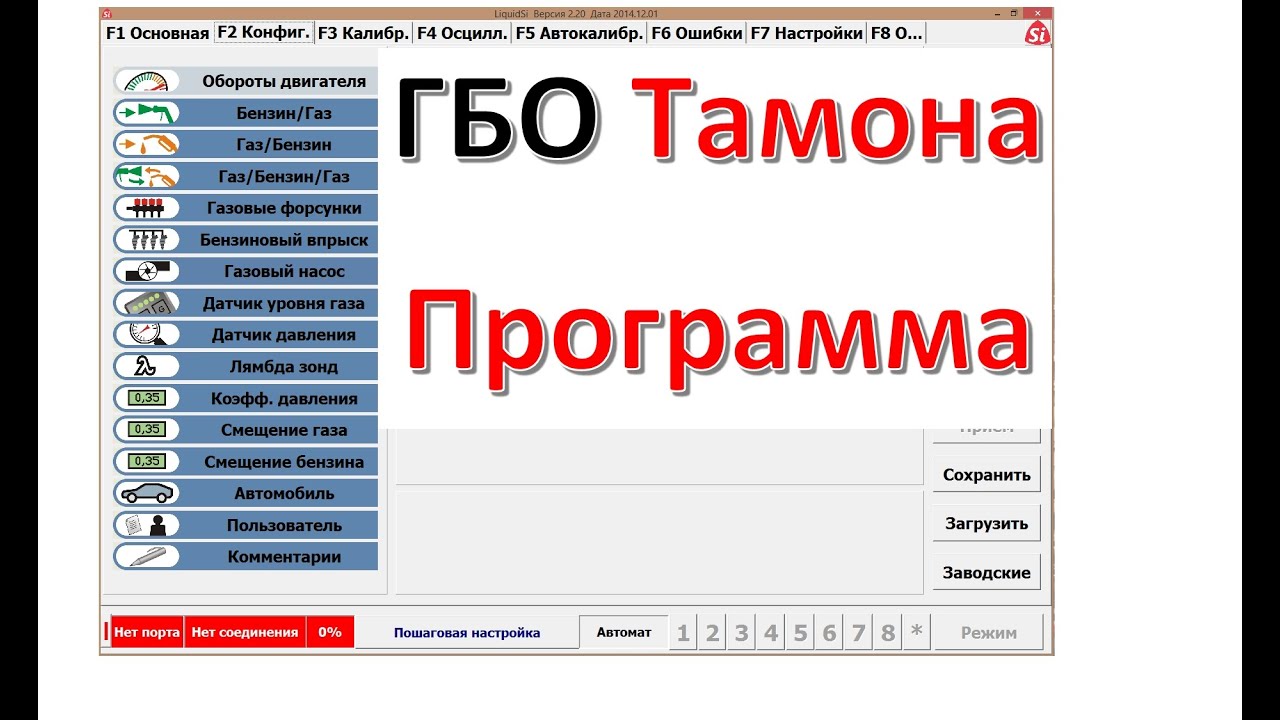Click the Сохранить button

click(987, 475)
